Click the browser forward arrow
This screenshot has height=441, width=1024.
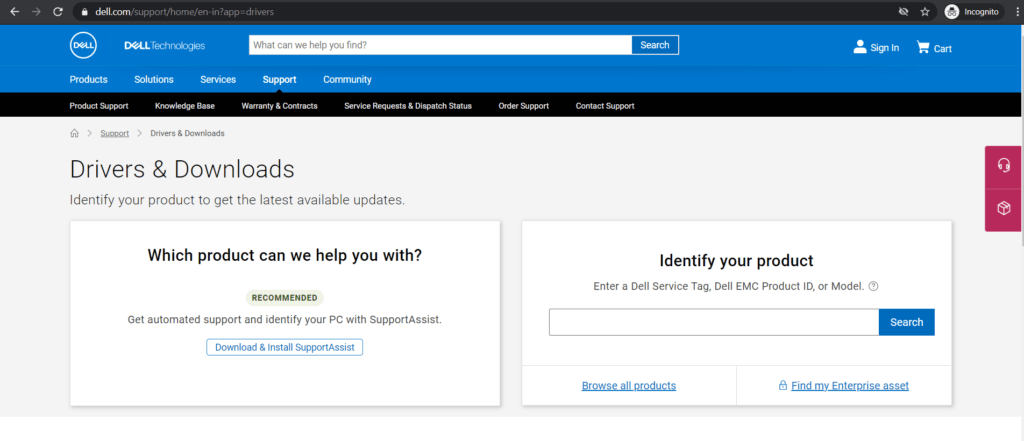coord(36,12)
